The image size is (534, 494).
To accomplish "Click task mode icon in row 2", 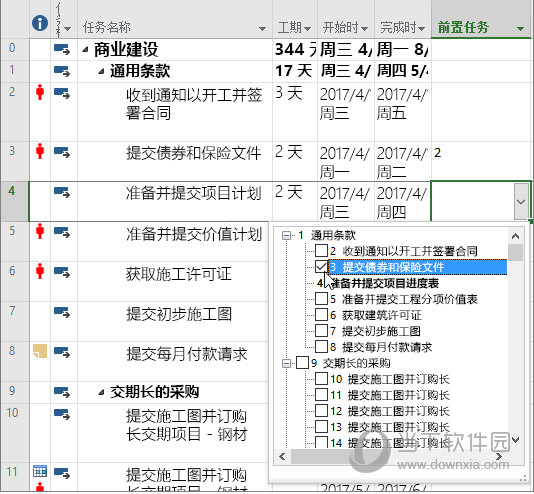I will click(62, 93).
